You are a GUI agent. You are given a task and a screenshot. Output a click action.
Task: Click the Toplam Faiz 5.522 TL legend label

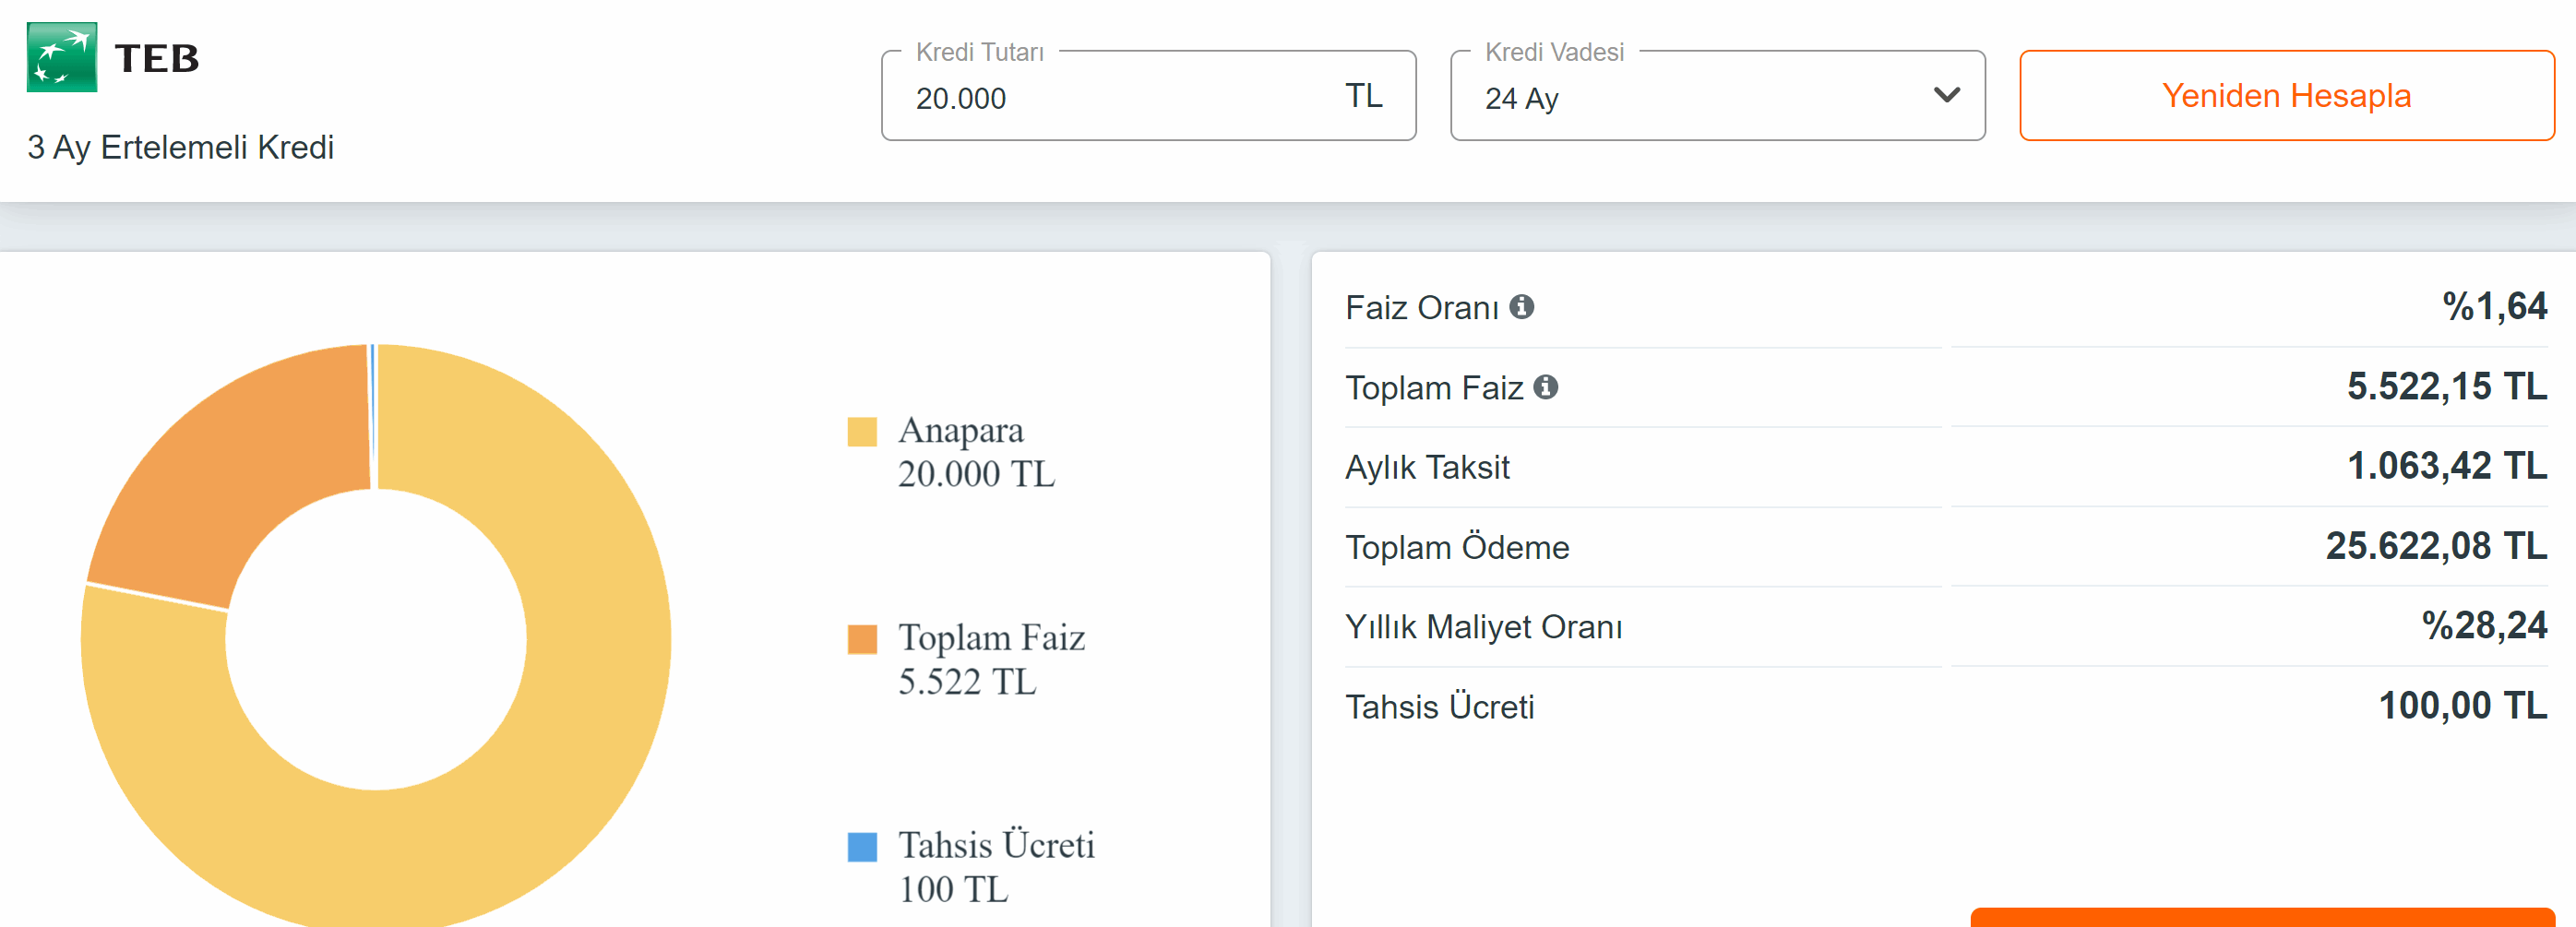coord(991,659)
